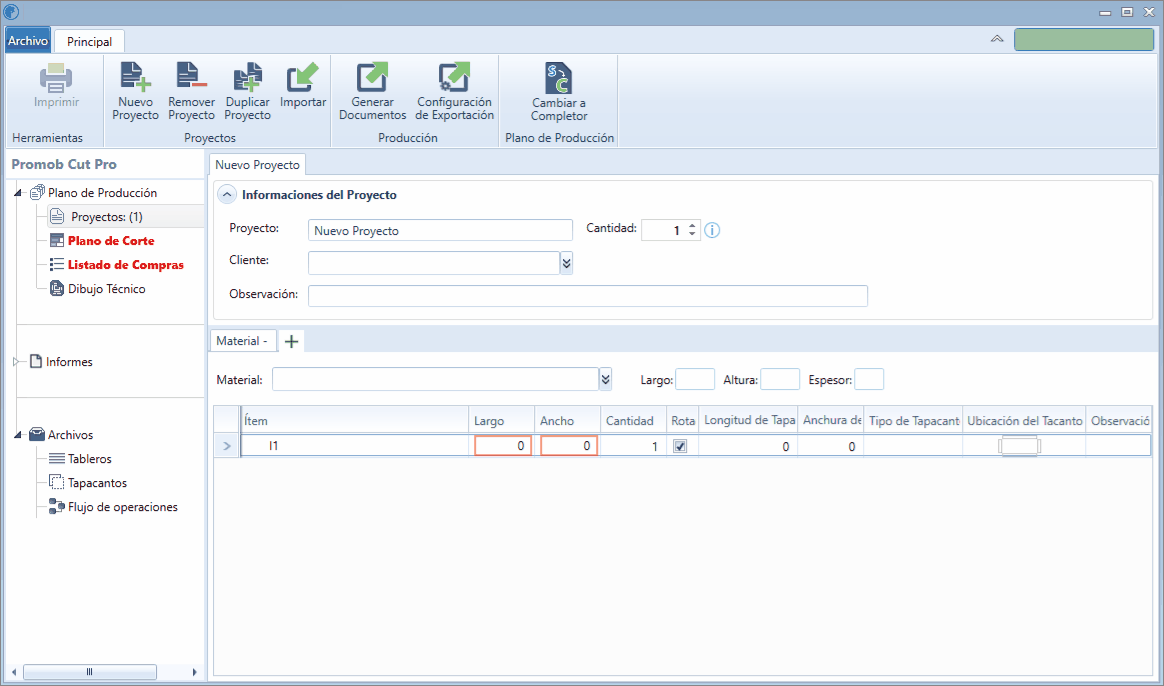
Task: Click the sidebar scrollbar left arrow
Action: coord(14,672)
